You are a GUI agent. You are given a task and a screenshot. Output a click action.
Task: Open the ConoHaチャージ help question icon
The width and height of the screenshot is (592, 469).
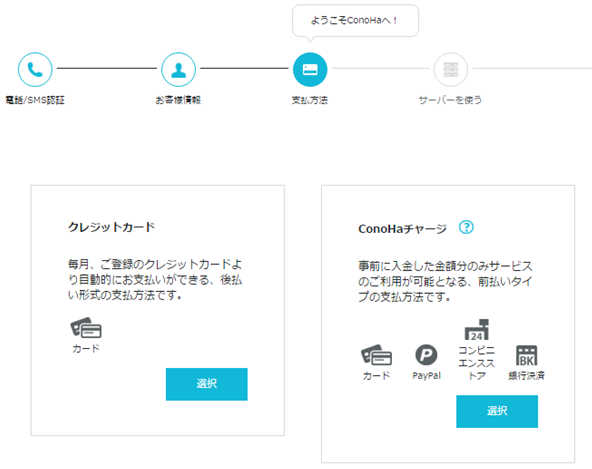click(x=466, y=227)
